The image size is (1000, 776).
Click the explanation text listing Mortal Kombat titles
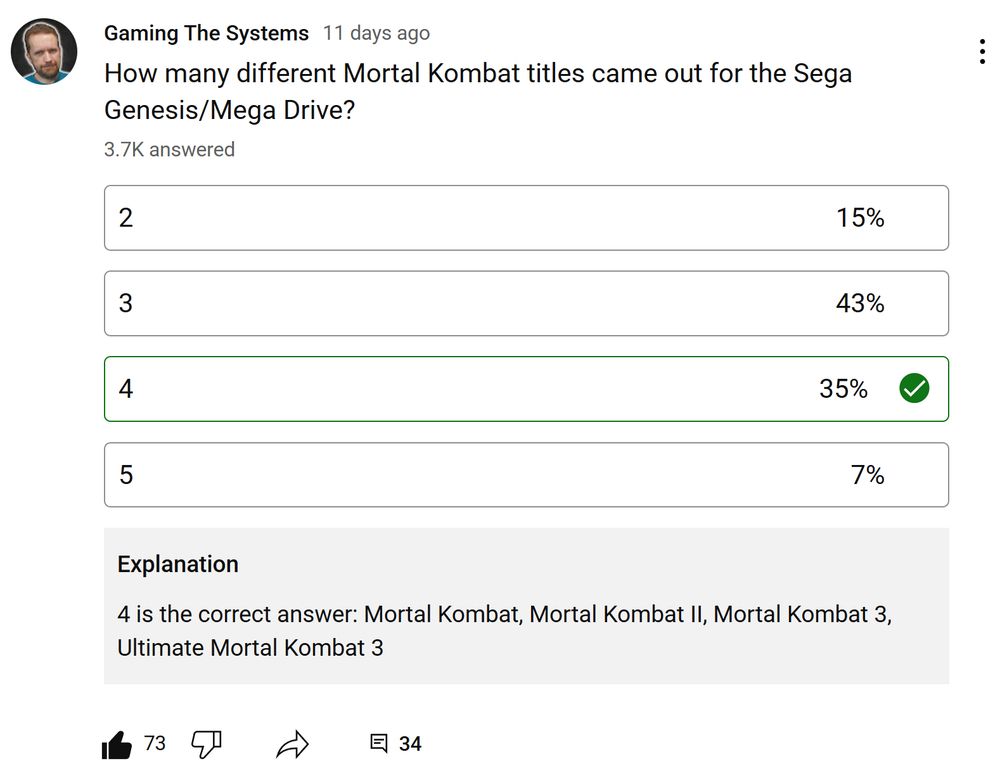pos(504,630)
